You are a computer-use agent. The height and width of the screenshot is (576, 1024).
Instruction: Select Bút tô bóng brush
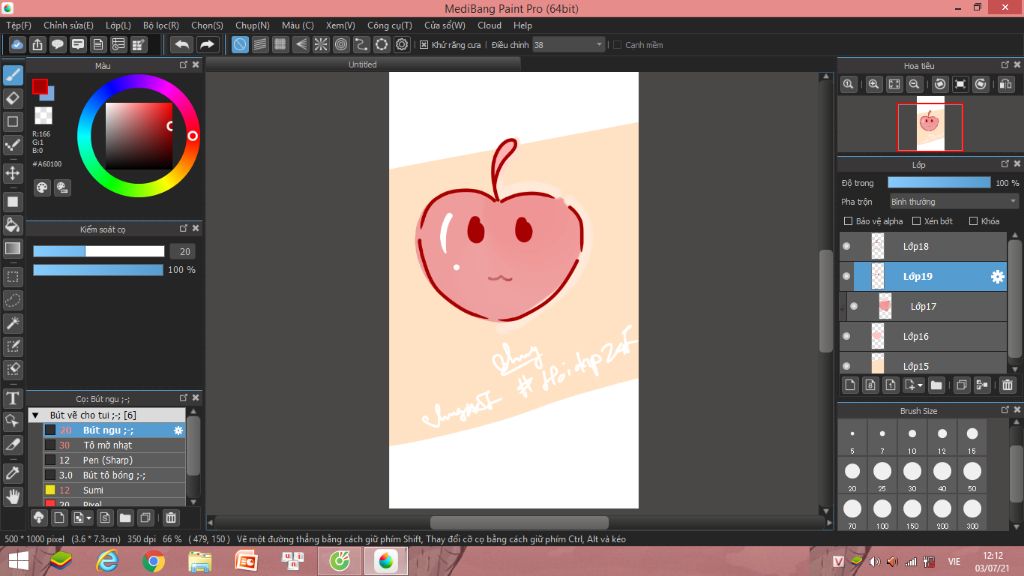(x=114, y=475)
